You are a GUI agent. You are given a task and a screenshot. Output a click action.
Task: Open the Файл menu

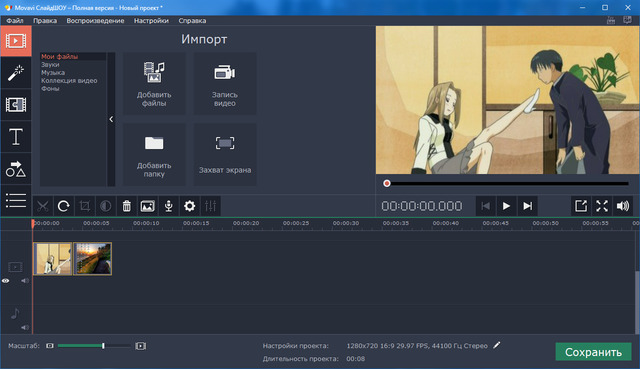click(x=15, y=20)
